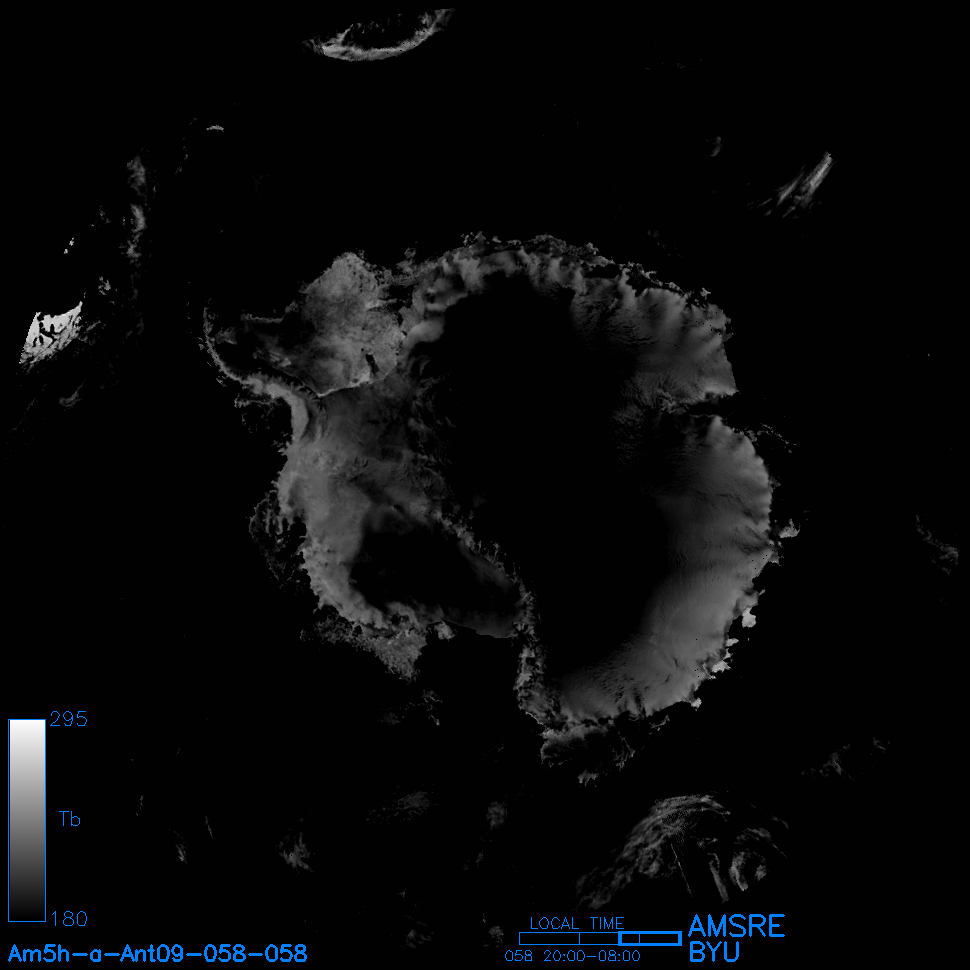Click the leftmost thin segment of time bar
This screenshot has height=970, width=970.
pyautogui.click(x=548, y=938)
